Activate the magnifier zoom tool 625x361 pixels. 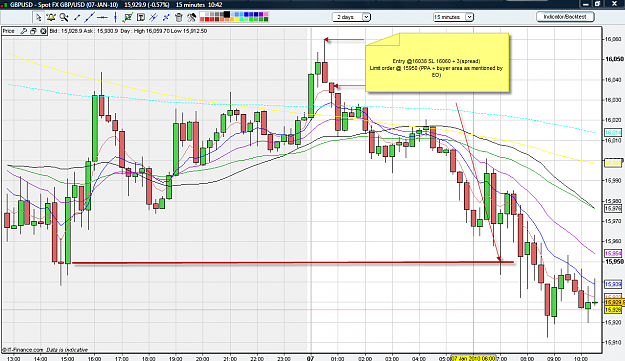tap(64, 17)
